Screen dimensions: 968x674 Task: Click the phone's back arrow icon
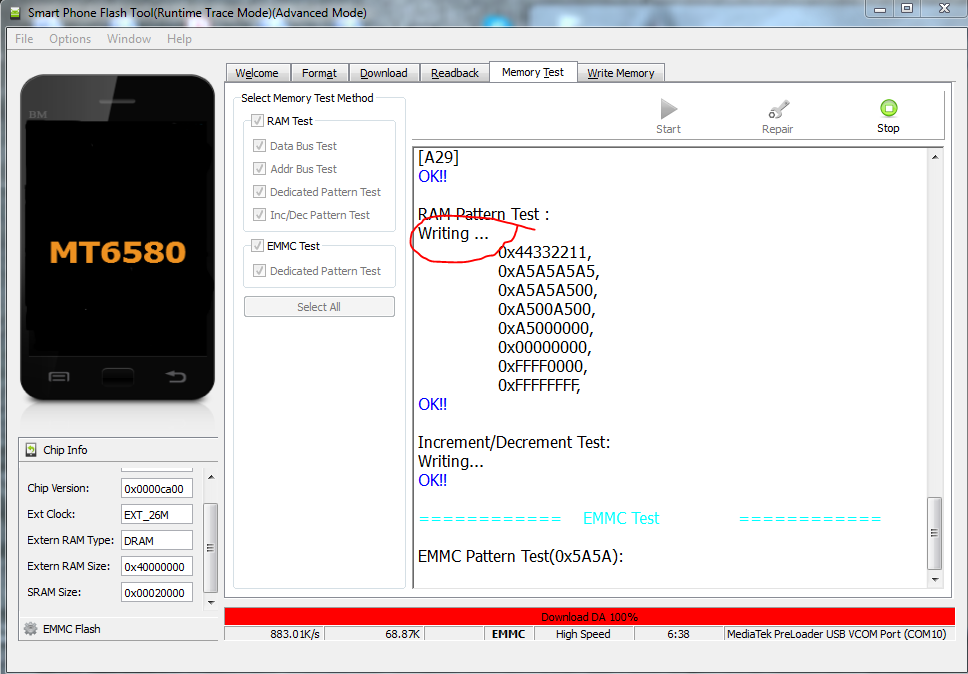pos(175,376)
